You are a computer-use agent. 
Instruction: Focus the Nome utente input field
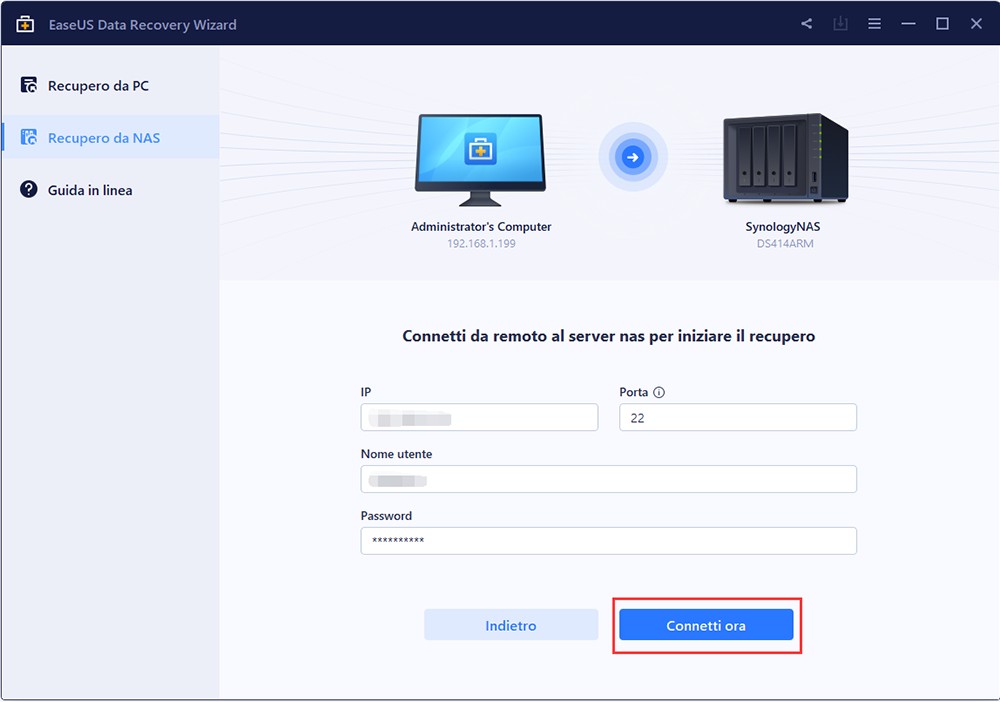pos(608,479)
